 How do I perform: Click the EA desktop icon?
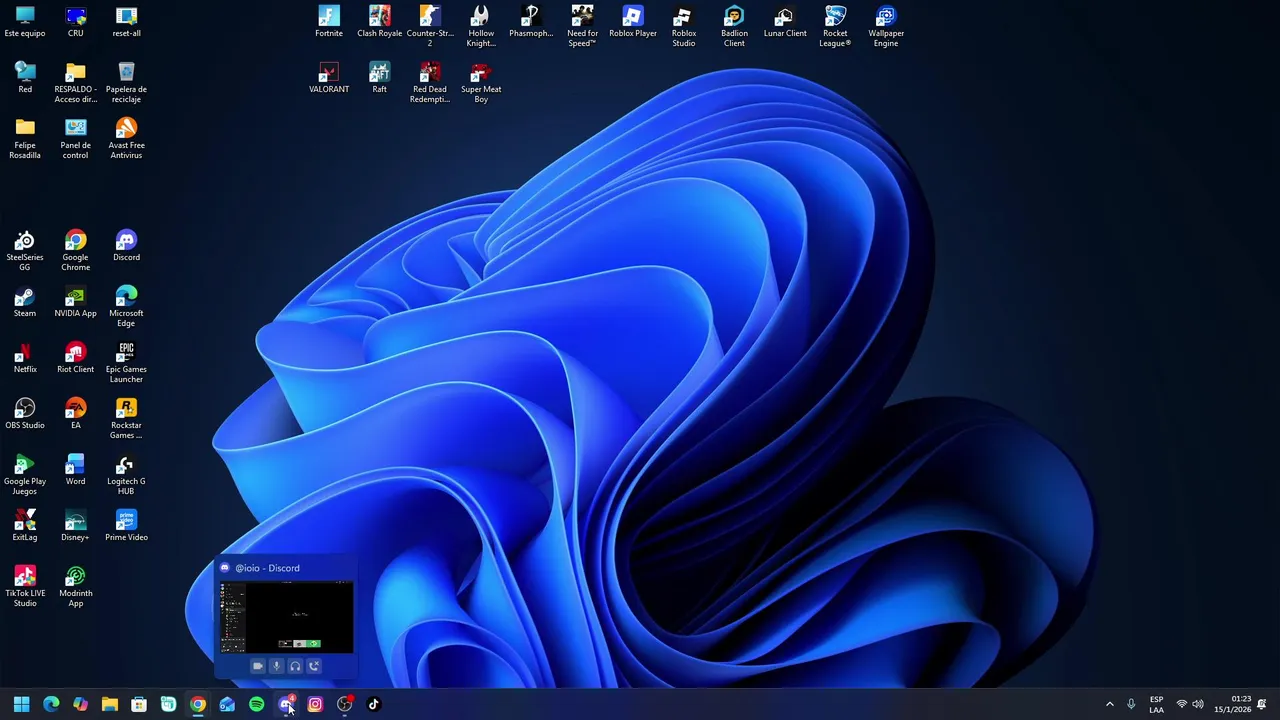coord(76,414)
